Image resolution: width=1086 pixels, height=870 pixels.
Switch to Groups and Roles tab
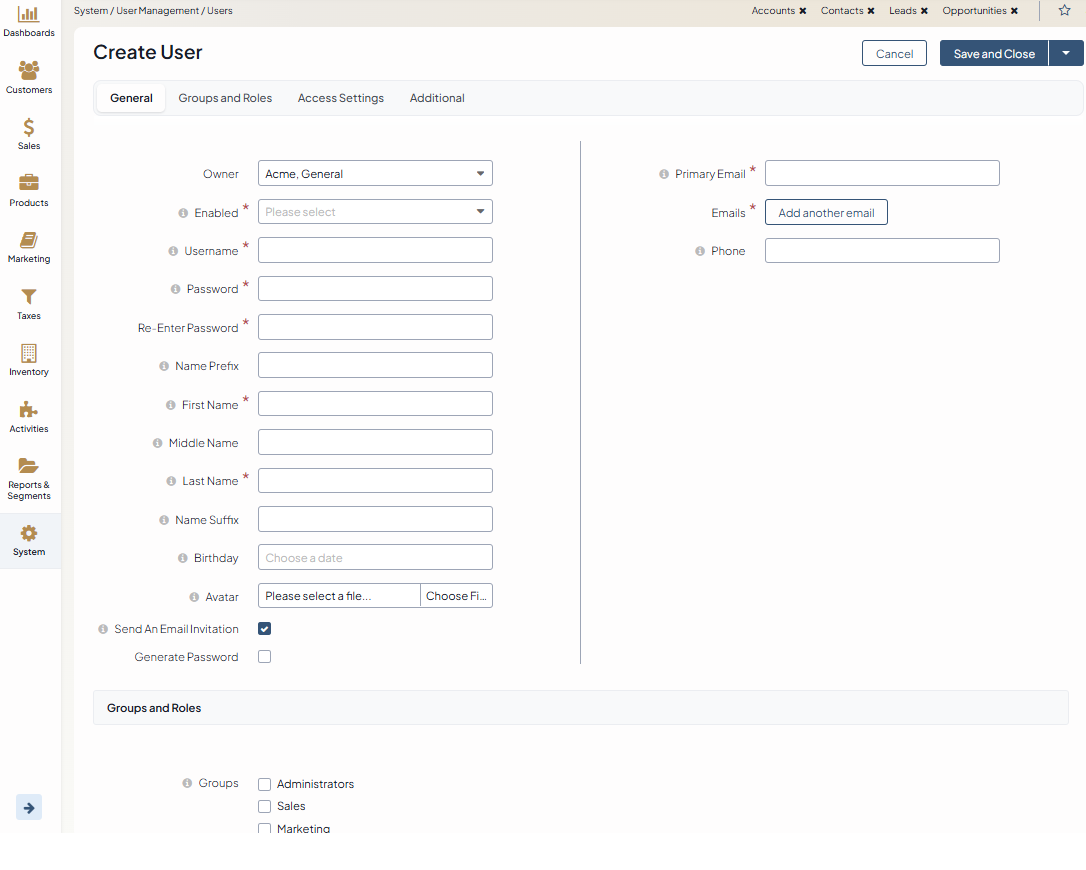(x=225, y=98)
